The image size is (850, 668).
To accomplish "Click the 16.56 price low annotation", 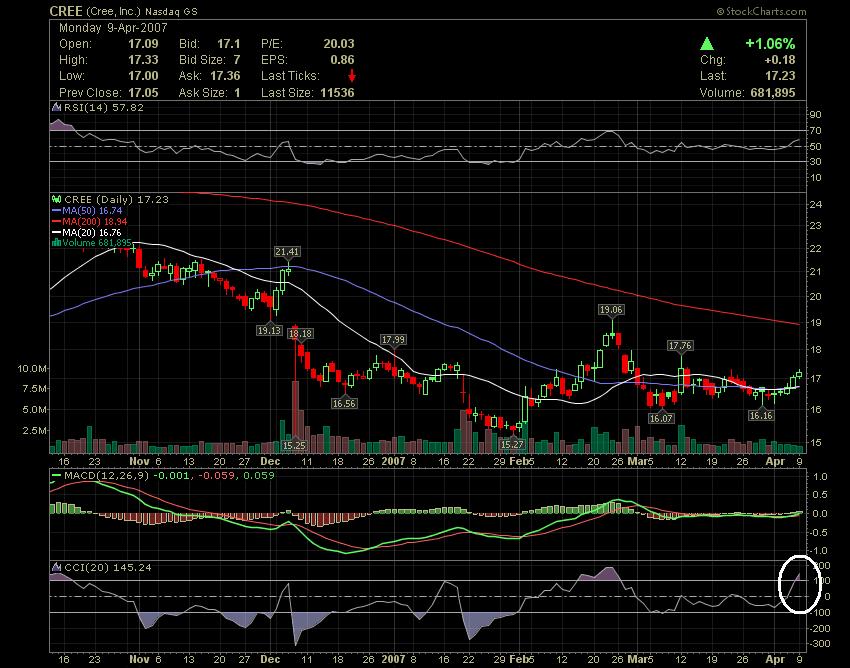I will [344, 403].
